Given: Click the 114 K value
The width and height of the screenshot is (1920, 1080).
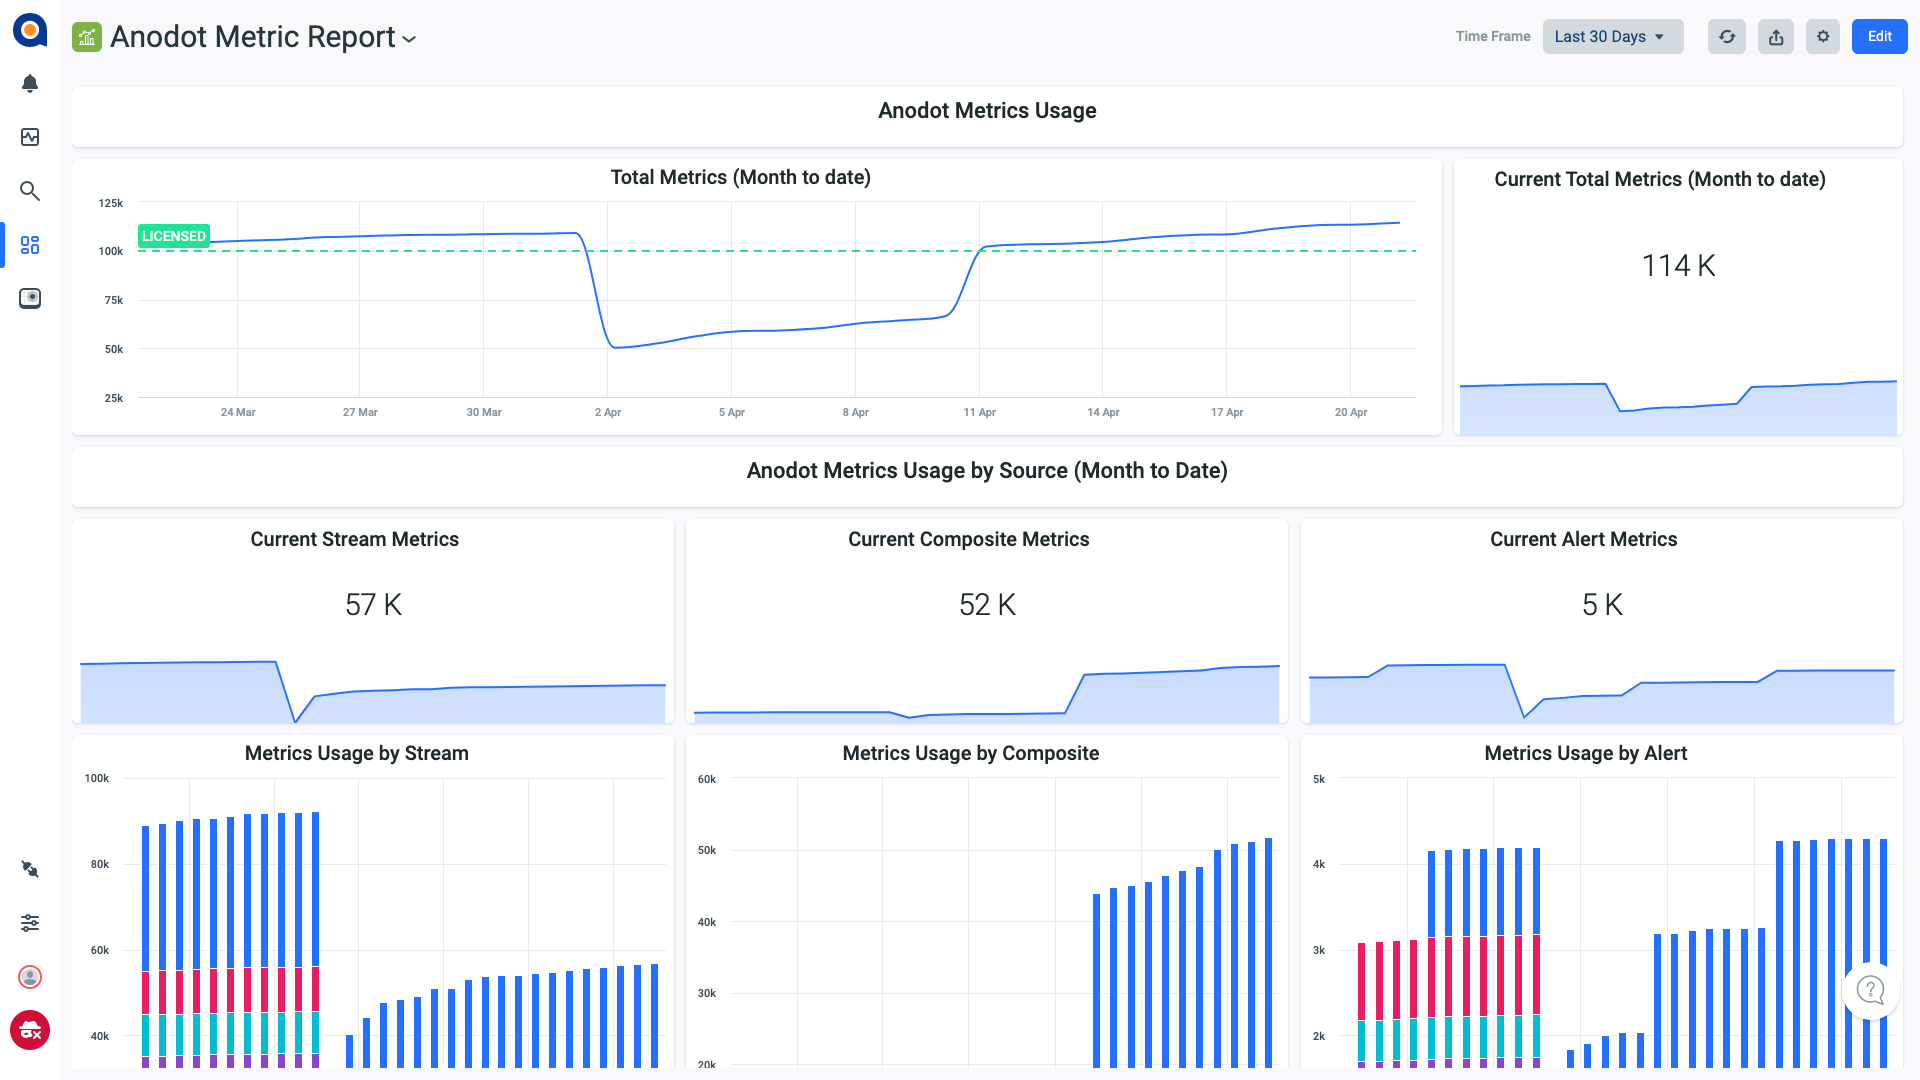Looking at the screenshot, I should point(1679,266).
